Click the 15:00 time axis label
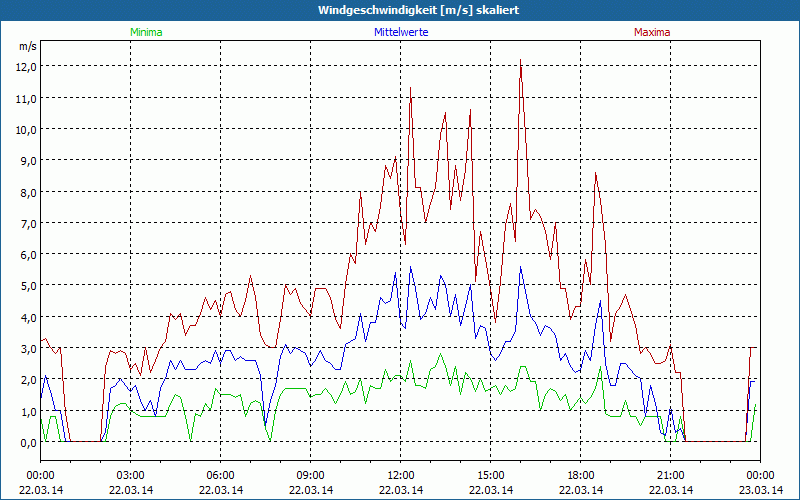The height and width of the screenshot is (500, 800). 491,476
